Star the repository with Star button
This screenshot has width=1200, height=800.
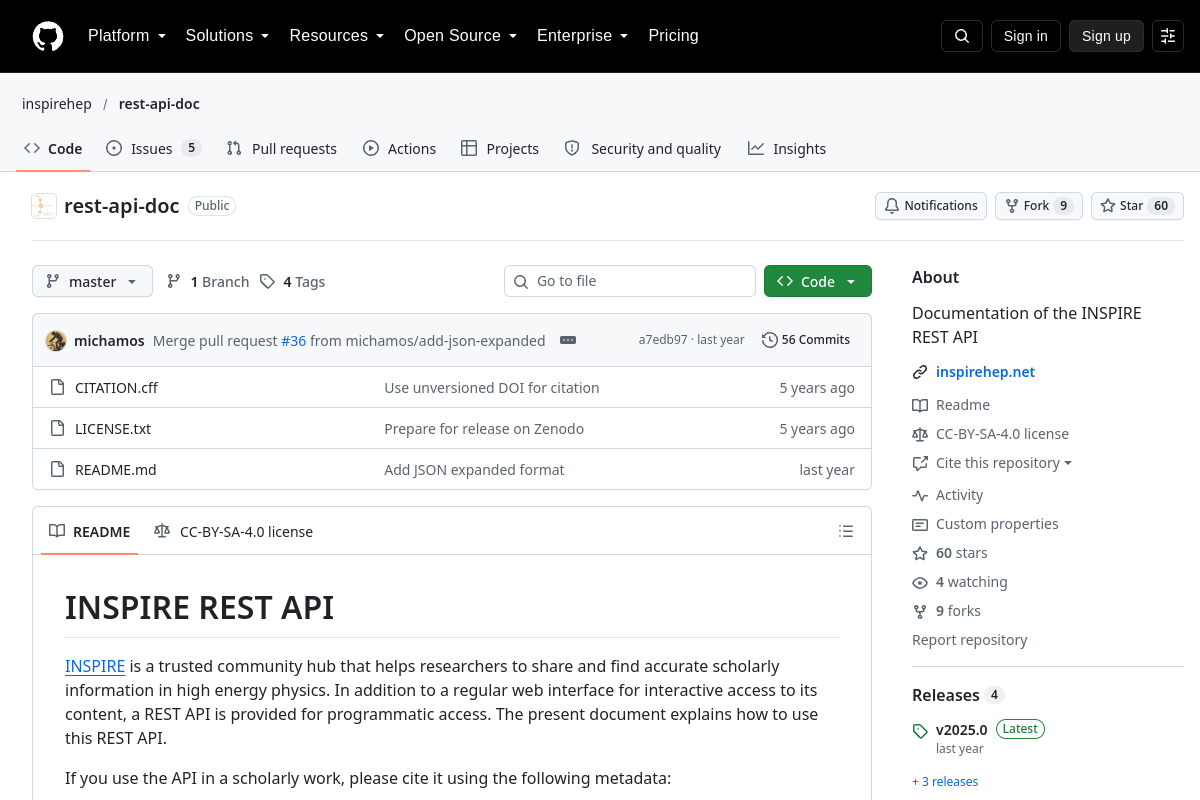point(1137,206)
